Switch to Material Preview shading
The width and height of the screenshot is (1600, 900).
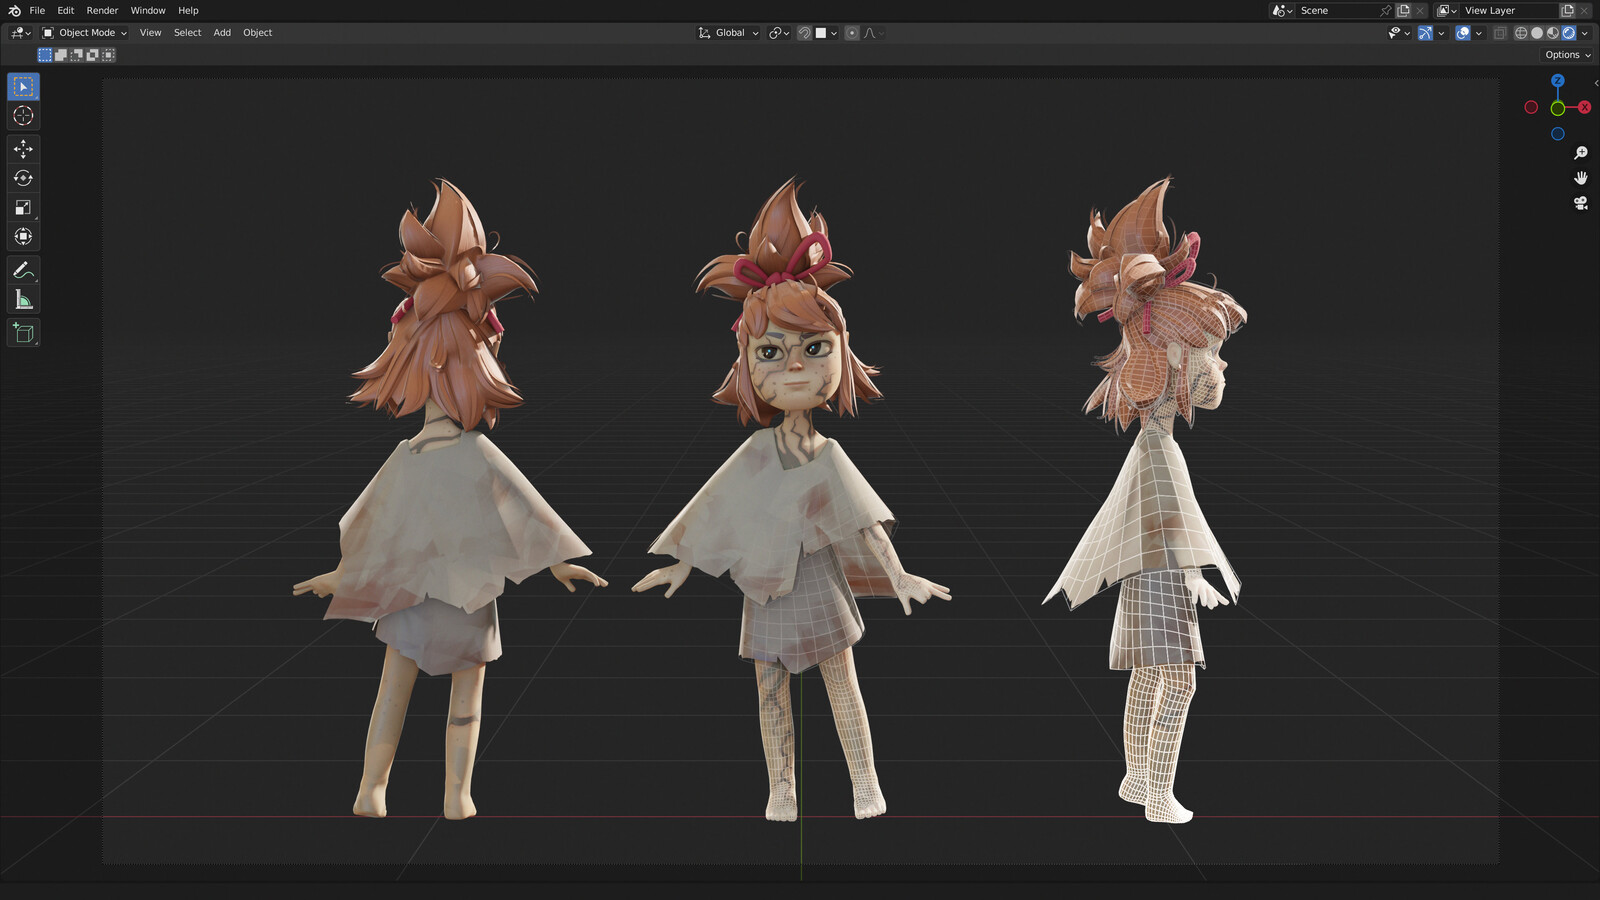pyautogui.click(x=1553, y=33)
